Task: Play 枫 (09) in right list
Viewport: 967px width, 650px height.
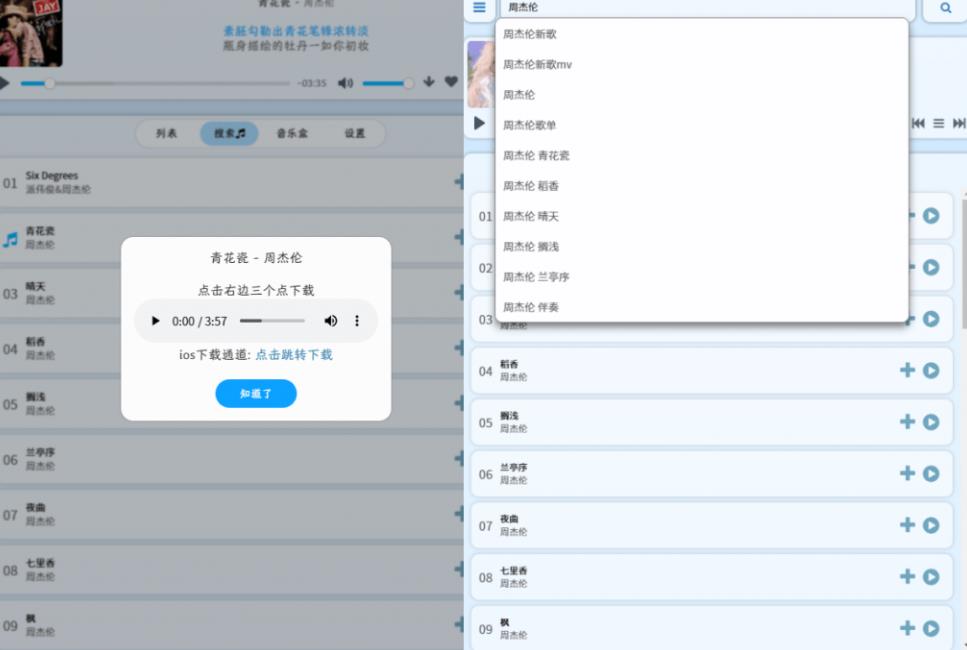Action: pyautogui.click(x=931, y=628)
